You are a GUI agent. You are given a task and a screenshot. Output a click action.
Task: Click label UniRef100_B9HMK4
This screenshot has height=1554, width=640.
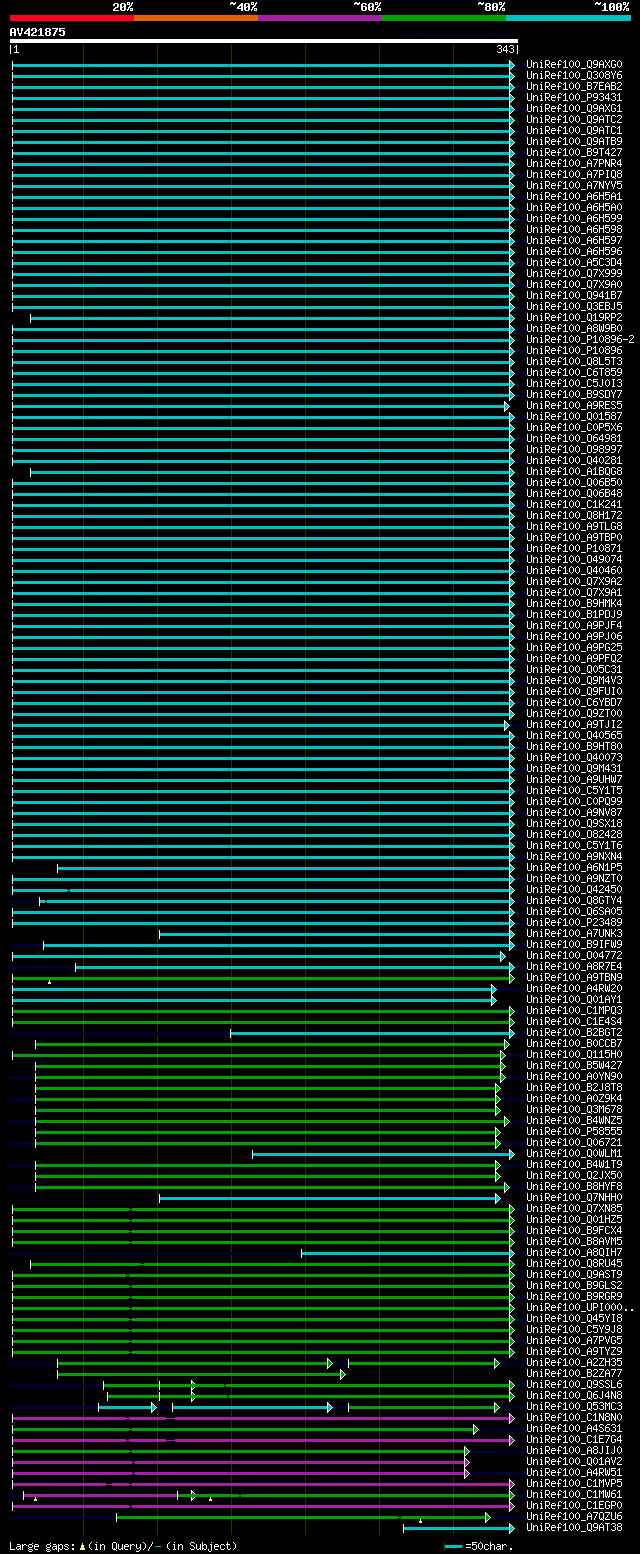tap(574, 604)
